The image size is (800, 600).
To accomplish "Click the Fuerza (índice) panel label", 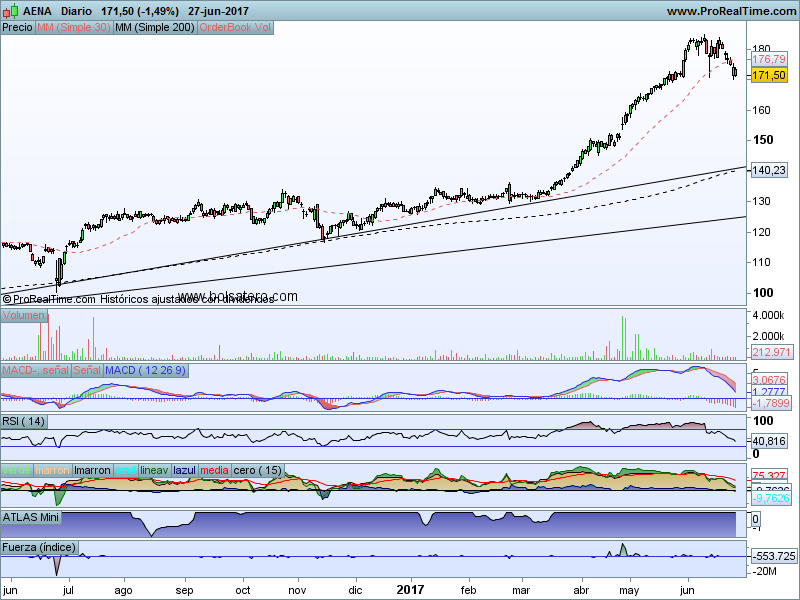I will pyautogui.click(x=39, y=547).
